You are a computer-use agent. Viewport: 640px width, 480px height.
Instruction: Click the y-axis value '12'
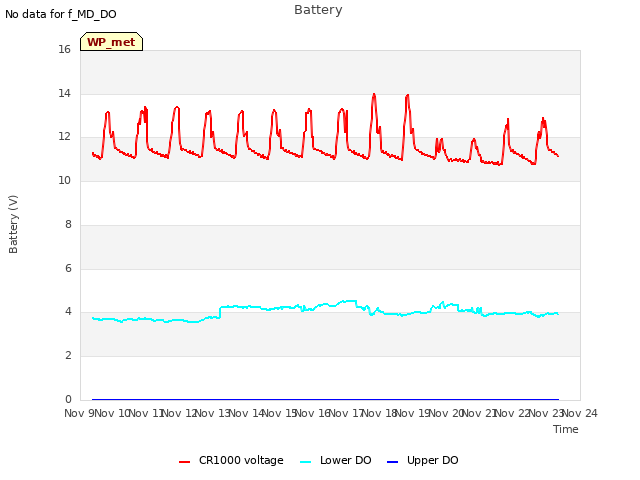pos(64,137)
